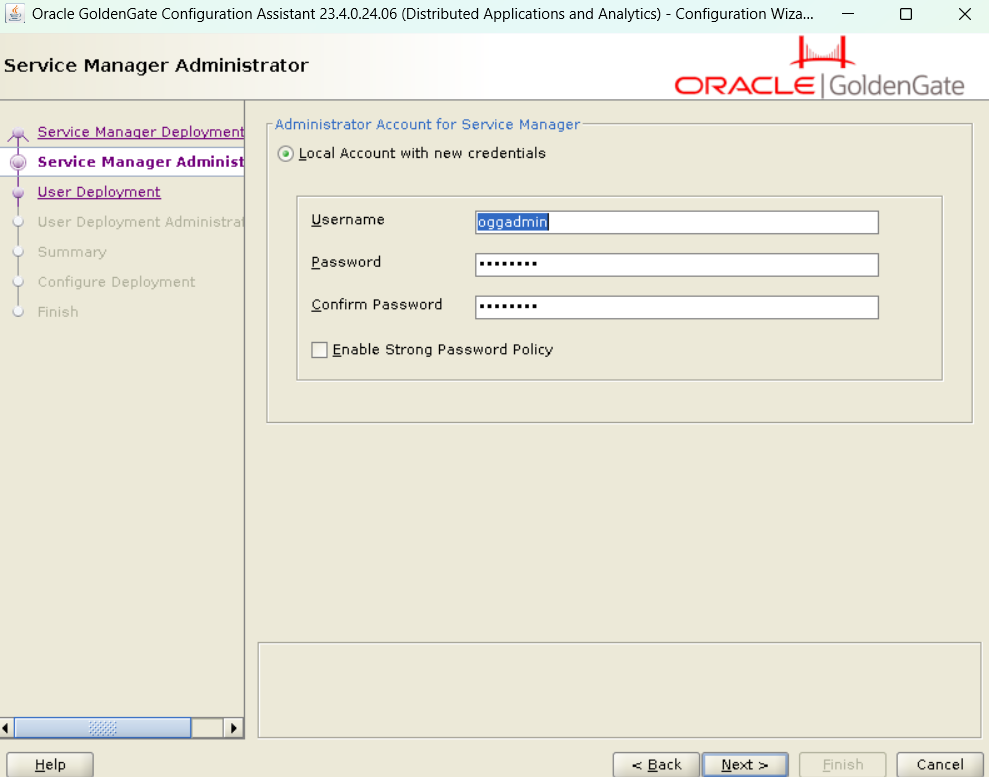Click the Username input field
This screenshot has height=777, width=989.
676,222
